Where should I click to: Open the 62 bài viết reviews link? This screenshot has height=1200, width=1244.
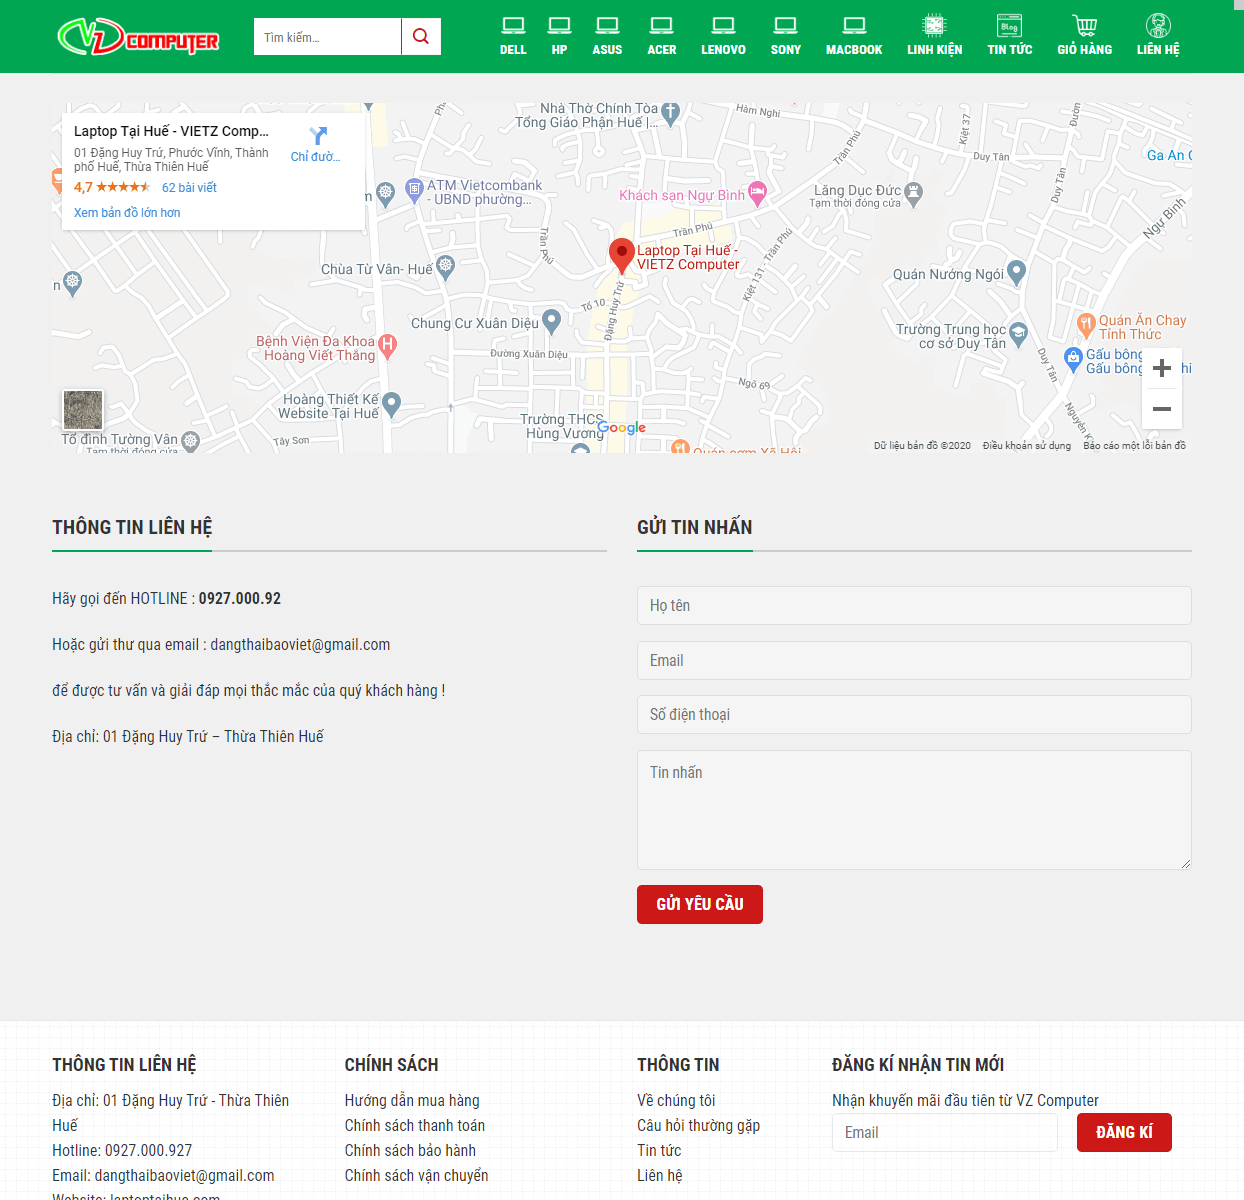(189, 188)
